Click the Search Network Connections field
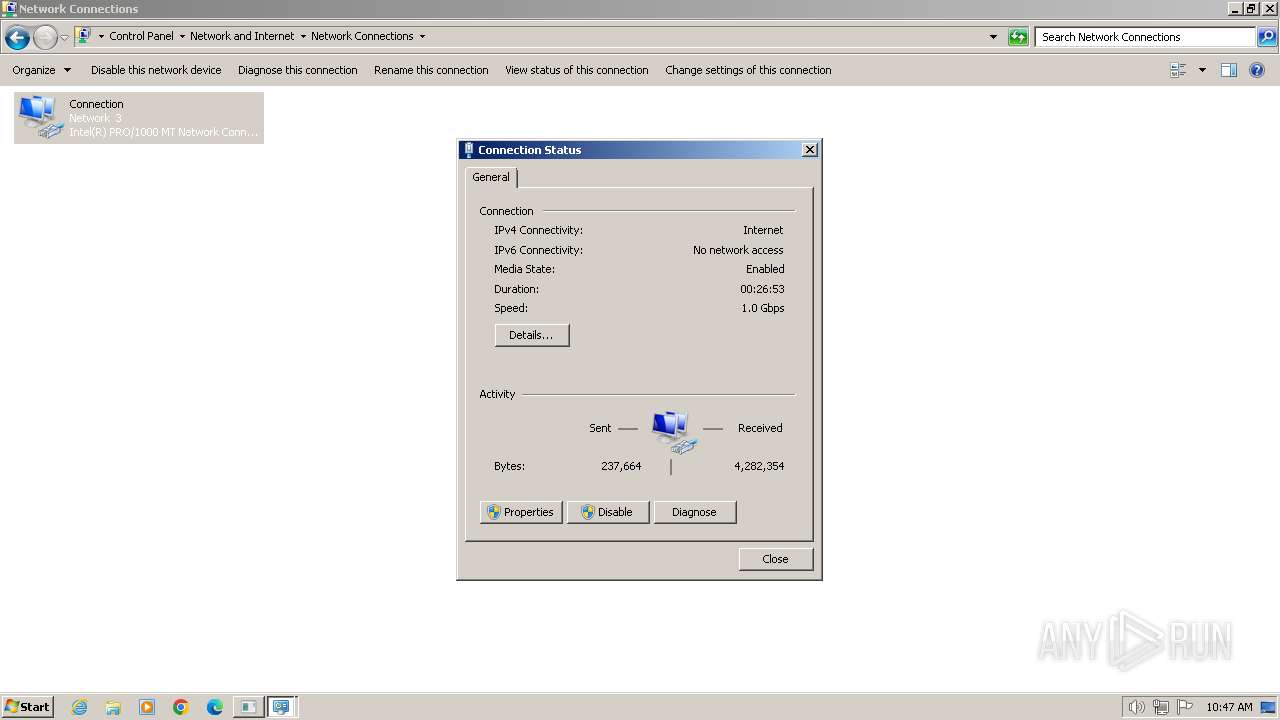Screen dimensions: 1280x720 (1145, 37)
